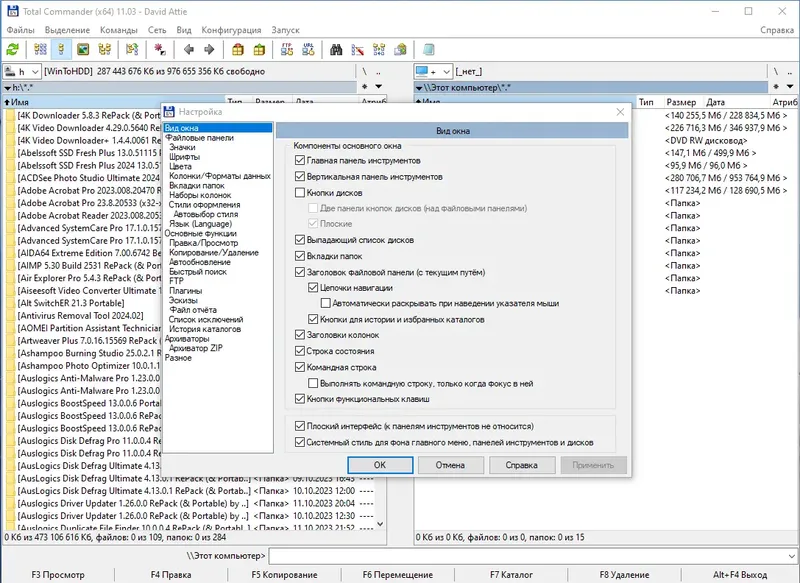
Task: Click the pack files gift-box icon
Action: pyautogui.click(x=238, y=49)
